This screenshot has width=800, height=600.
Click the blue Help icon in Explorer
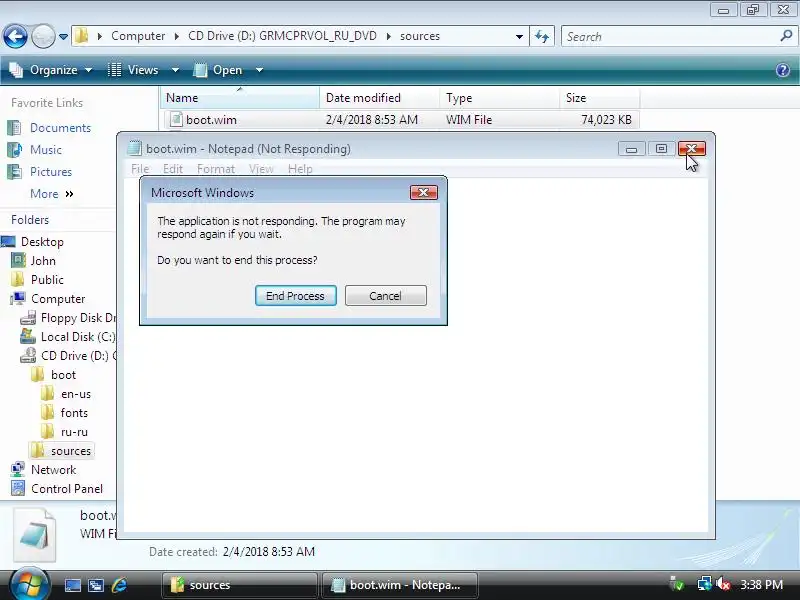tap(783, 70)
